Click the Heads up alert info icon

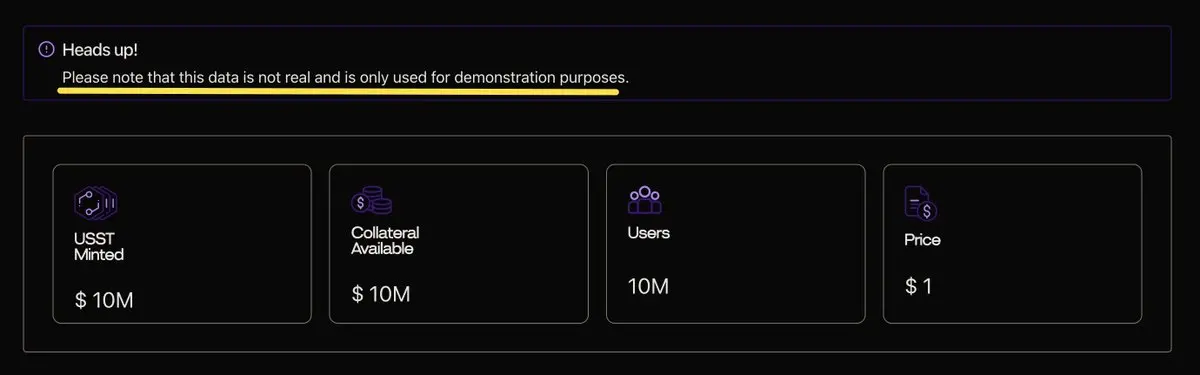[x=46, y=49]
